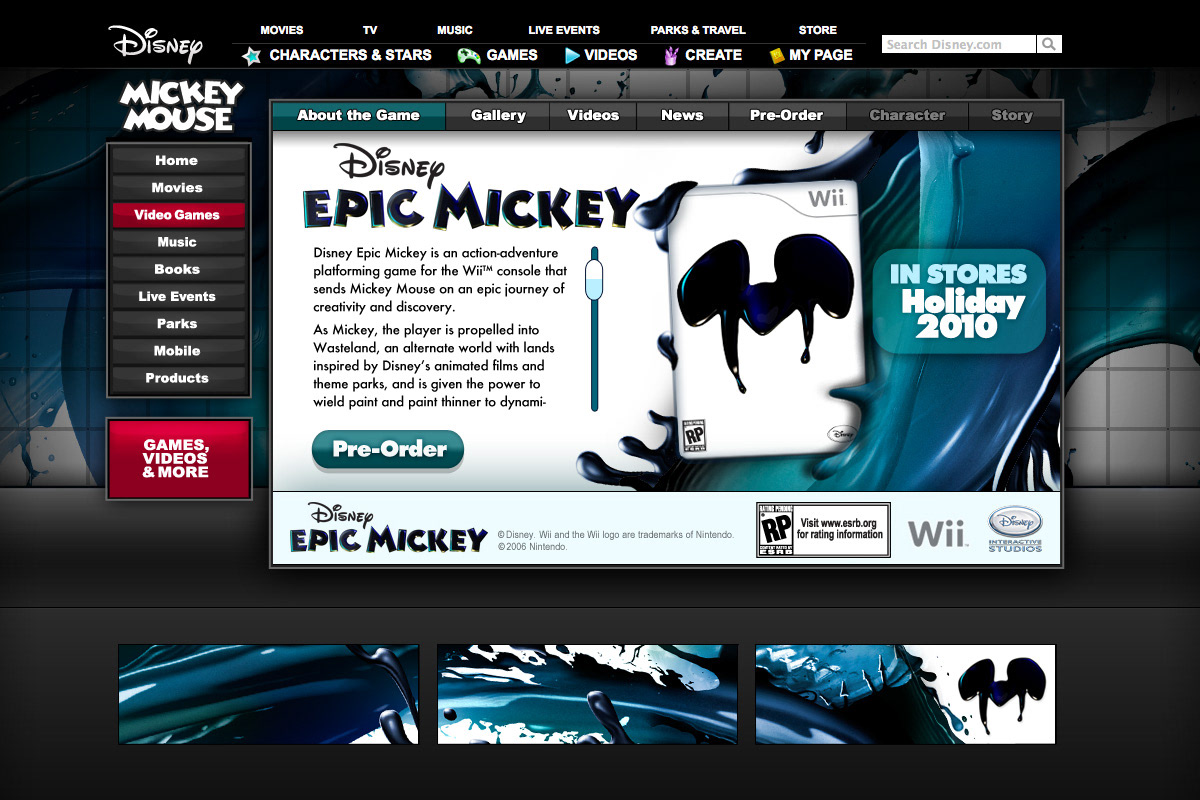Click the green gamepad Games icon
Screen dimensions: 1200x800
tap(469, 56)
